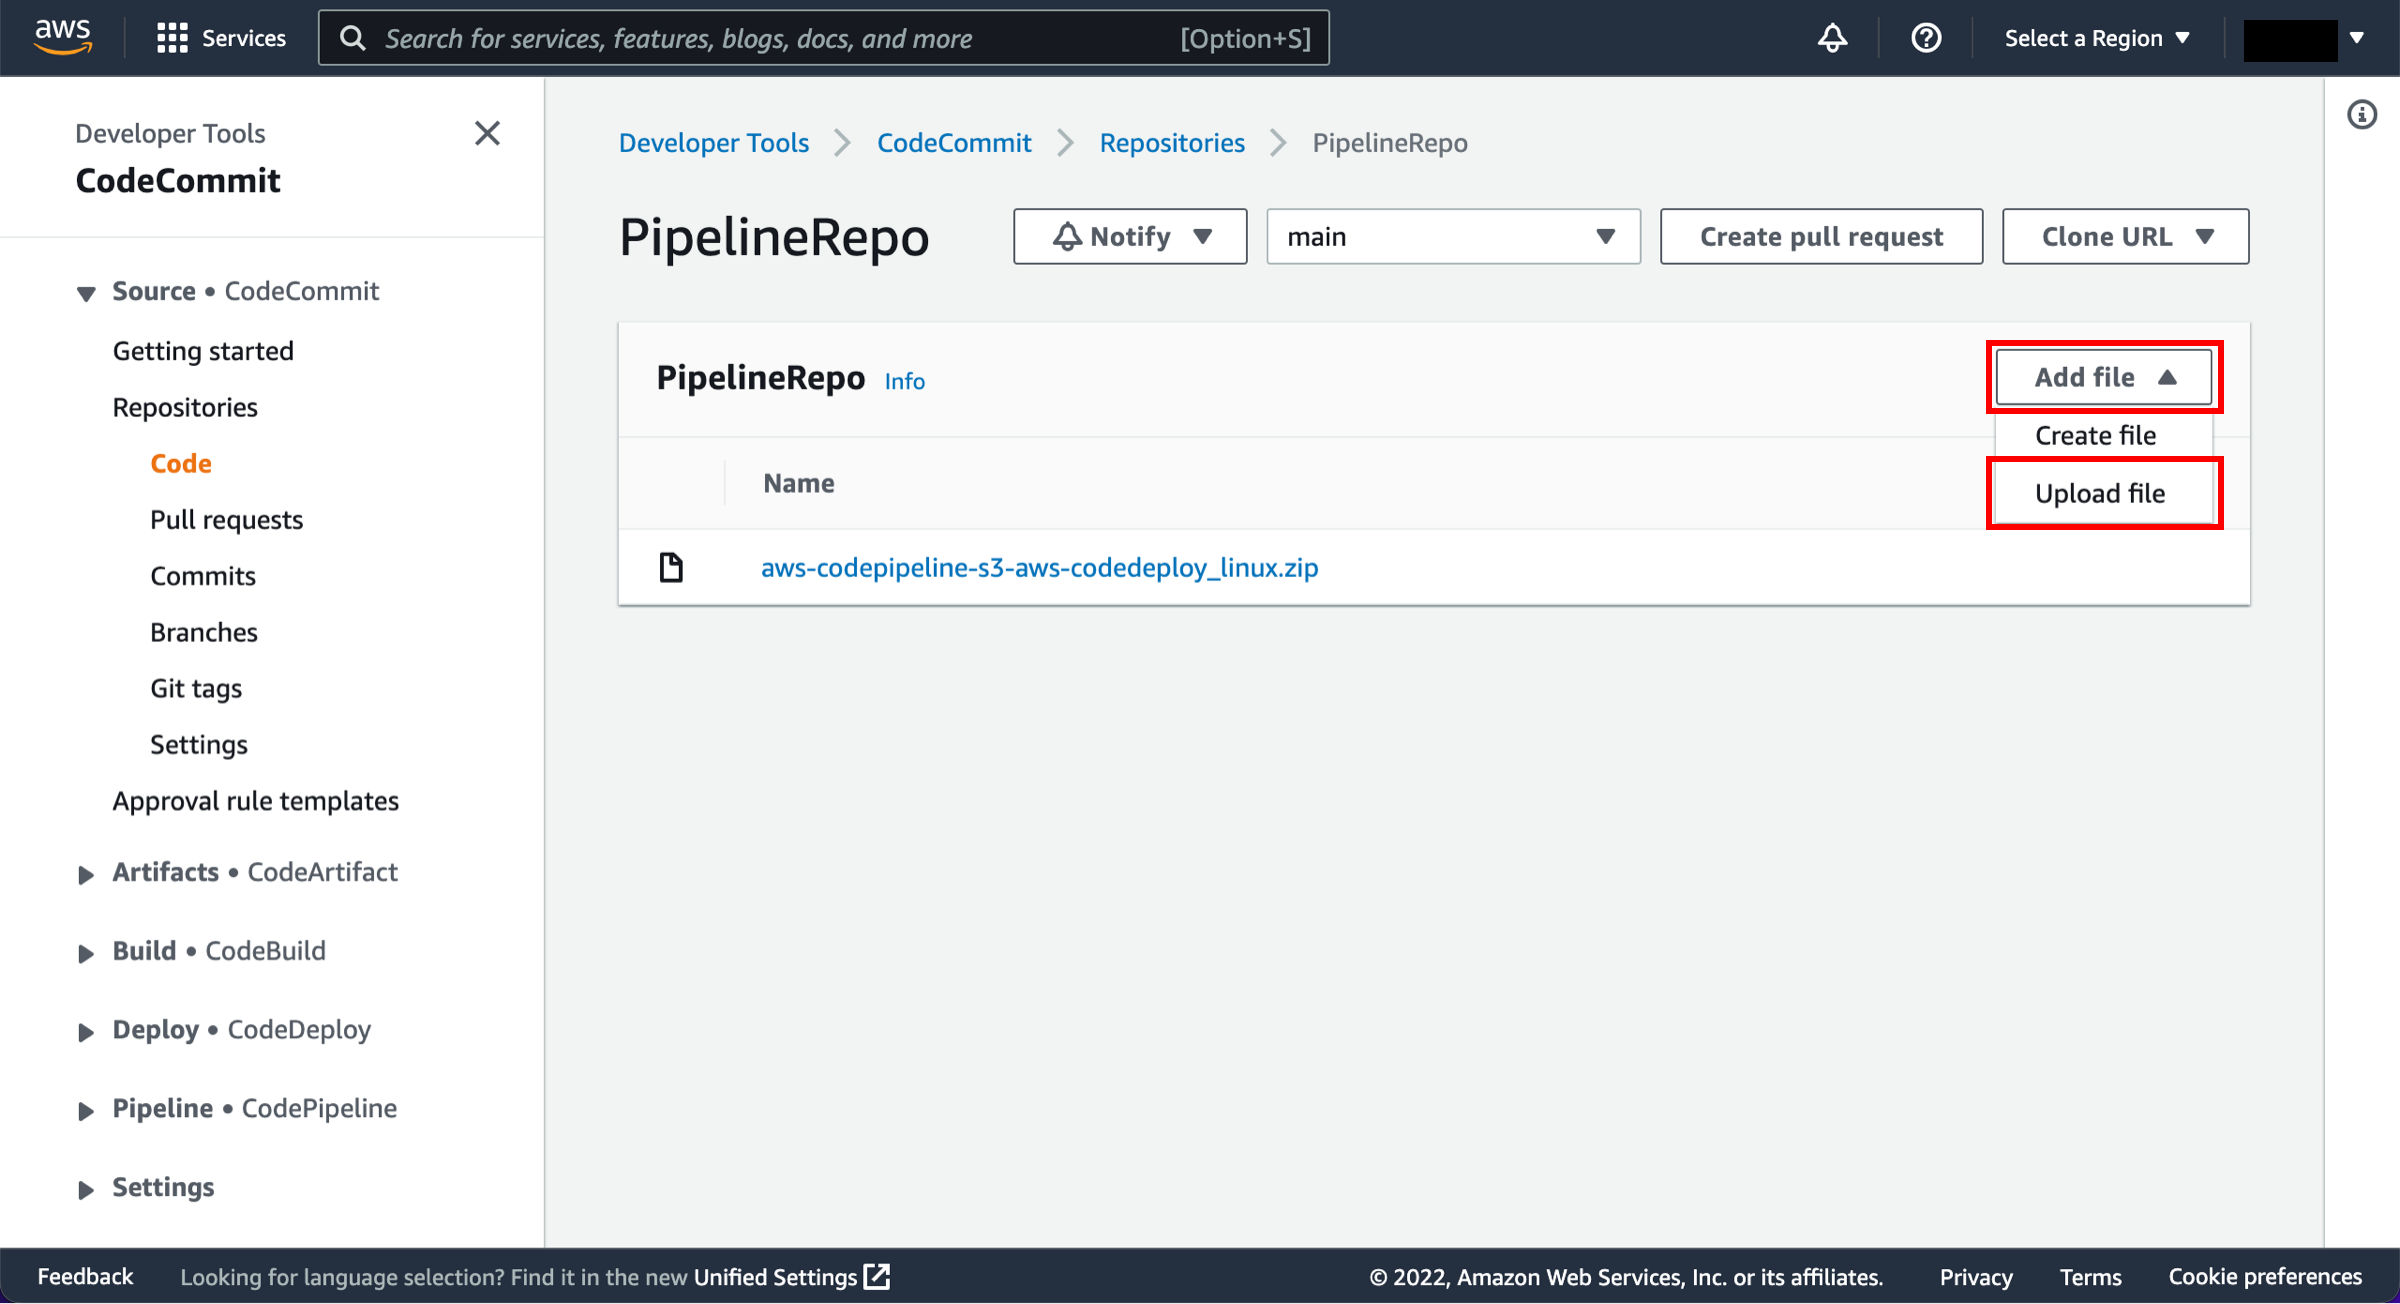Click the AWS logo home icon
The height and width of the screenshot is (1304, 2400).
62,37
